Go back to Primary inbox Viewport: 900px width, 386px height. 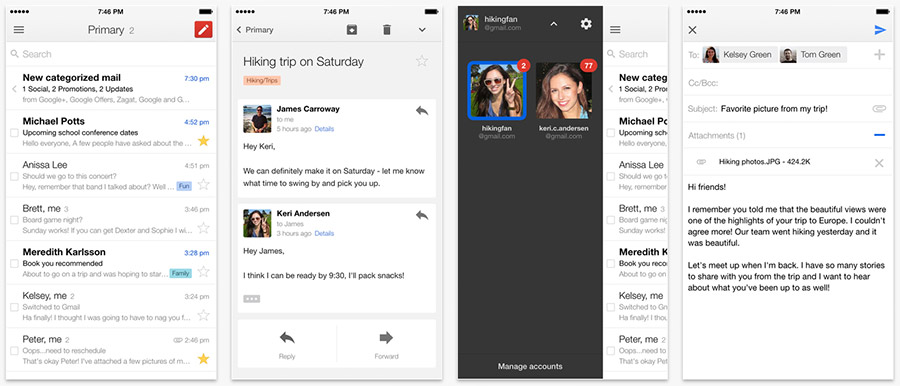(255, 30)
